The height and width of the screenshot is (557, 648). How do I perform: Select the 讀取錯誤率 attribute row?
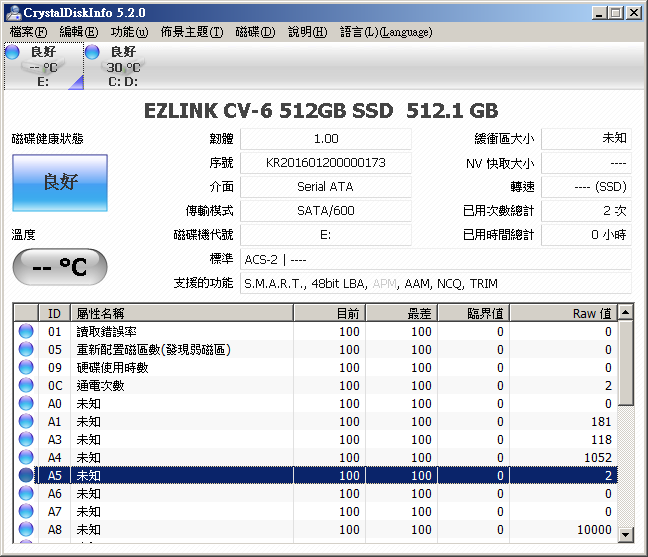pos(316,331)
